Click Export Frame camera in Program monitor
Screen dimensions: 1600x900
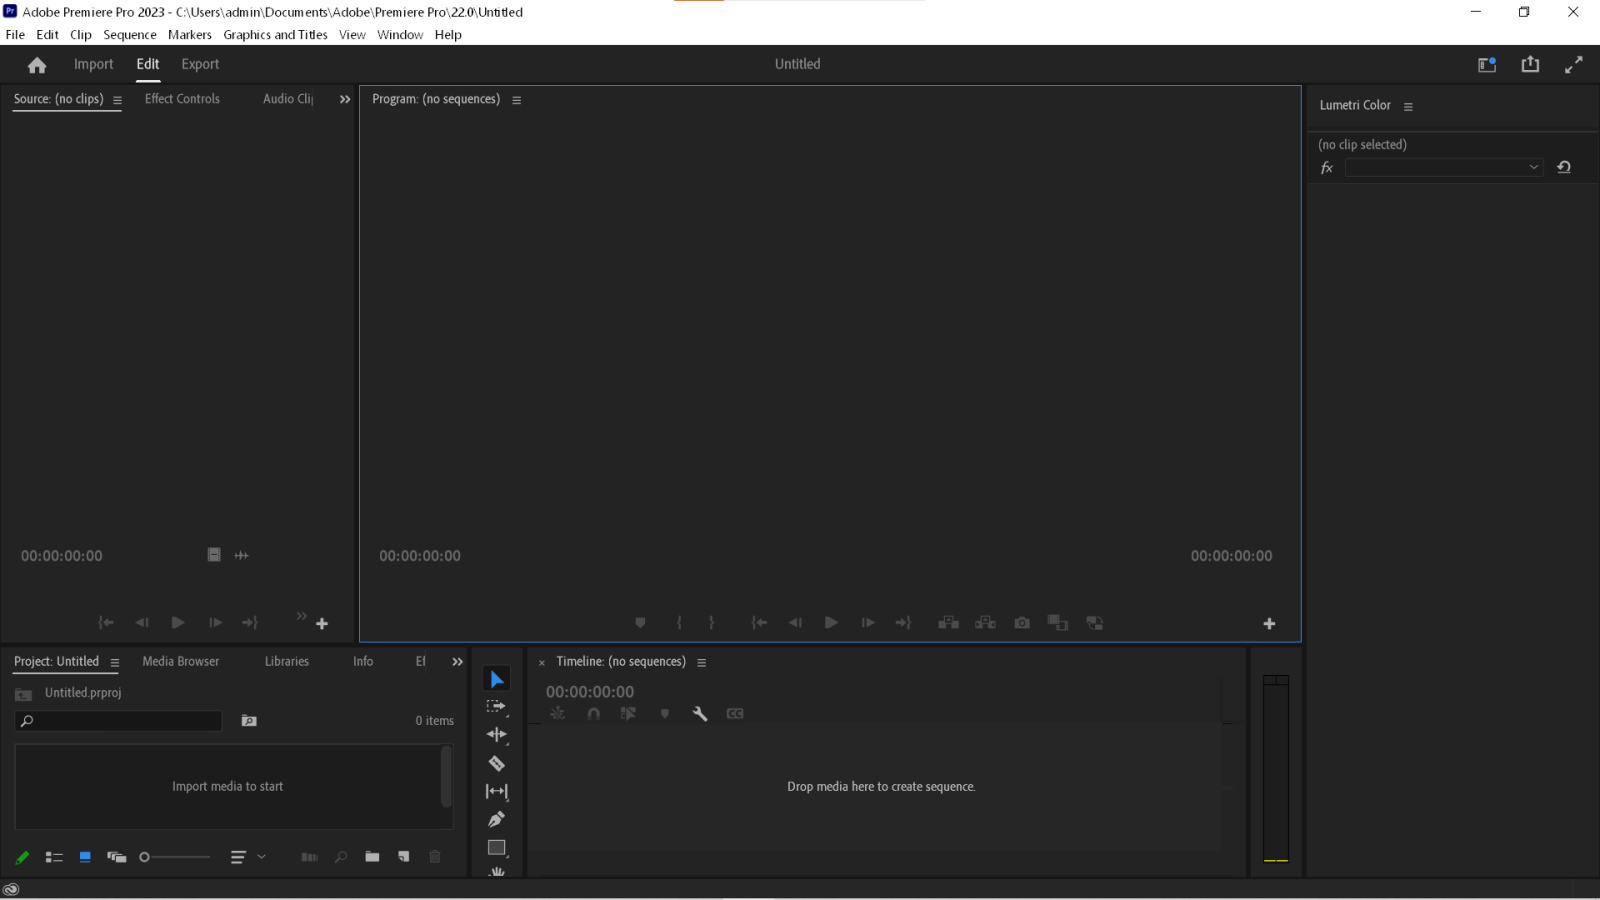[1022, 623]
